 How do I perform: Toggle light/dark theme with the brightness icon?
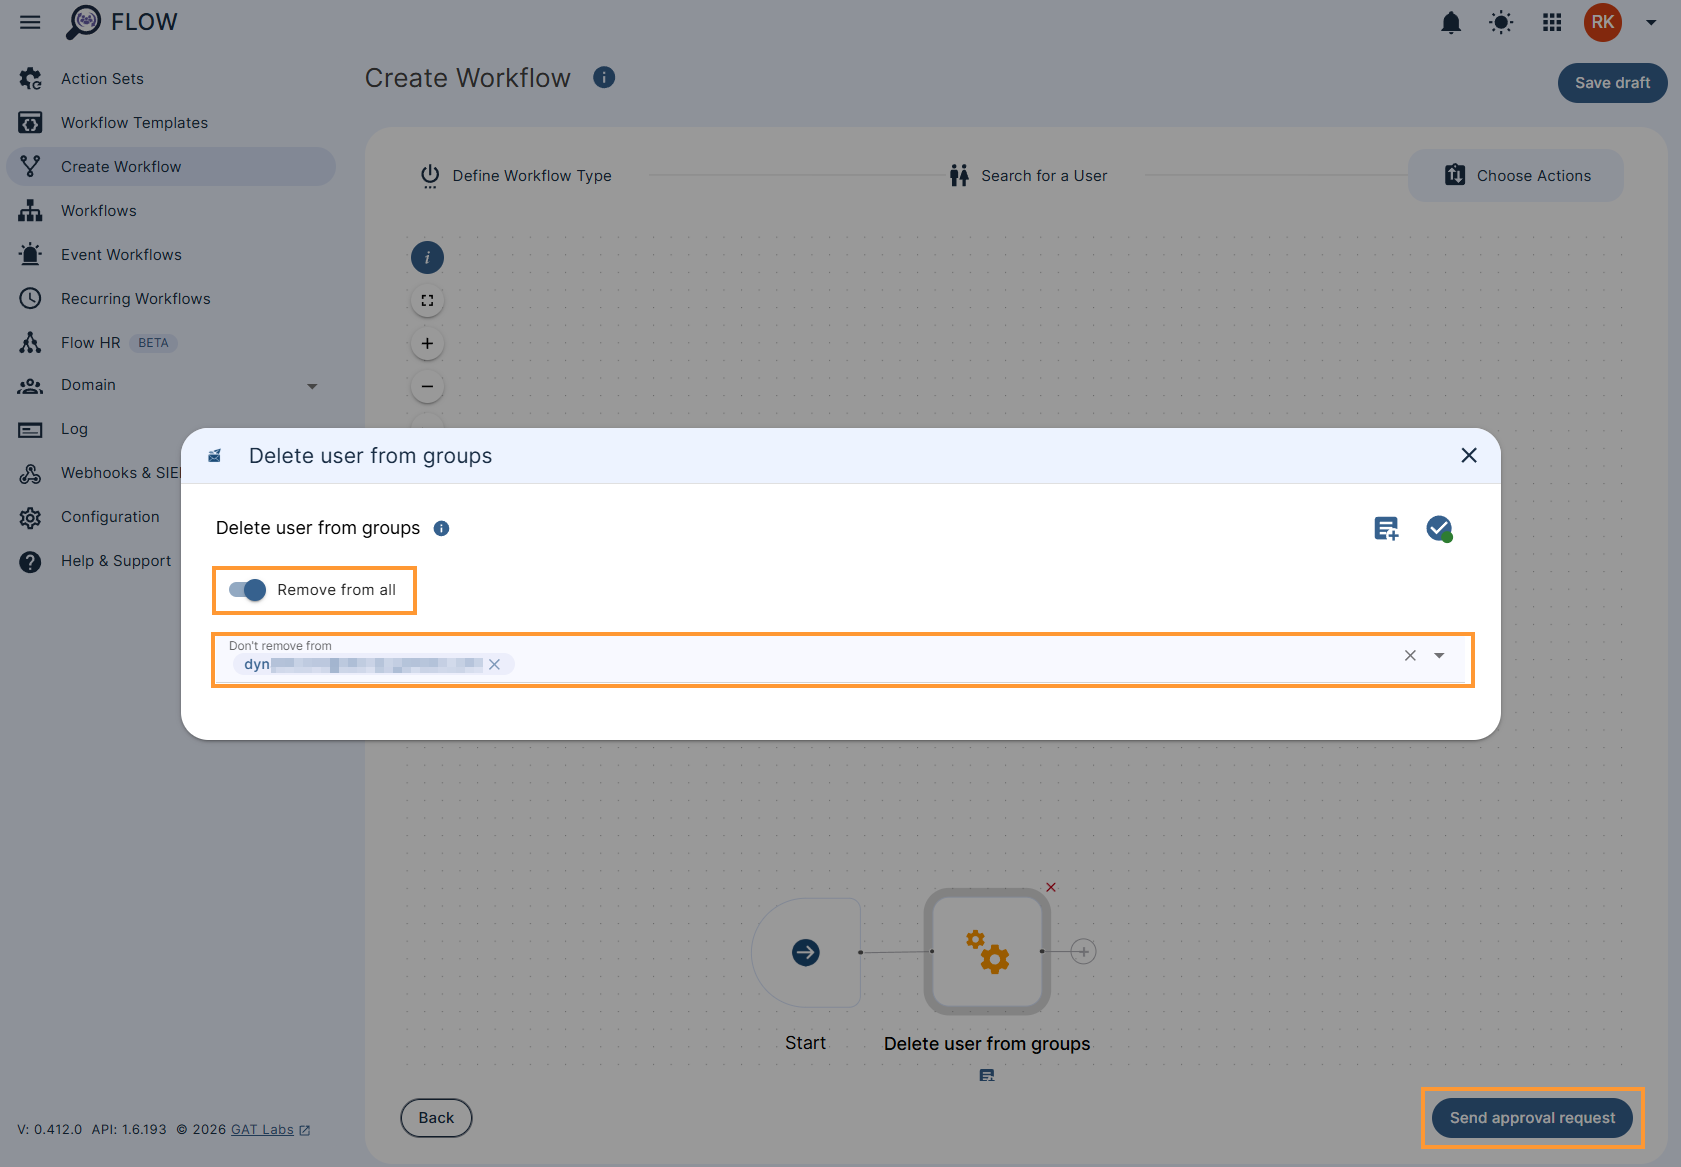1501,22
